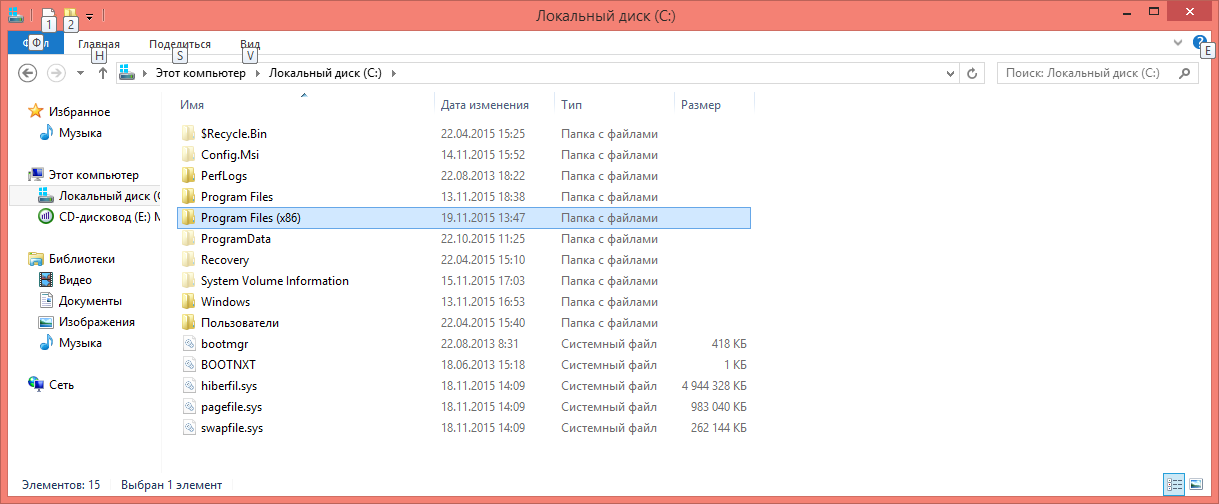
Task: Expand the ribbon with the chevron arrow
Action: tap(1178, 43)
